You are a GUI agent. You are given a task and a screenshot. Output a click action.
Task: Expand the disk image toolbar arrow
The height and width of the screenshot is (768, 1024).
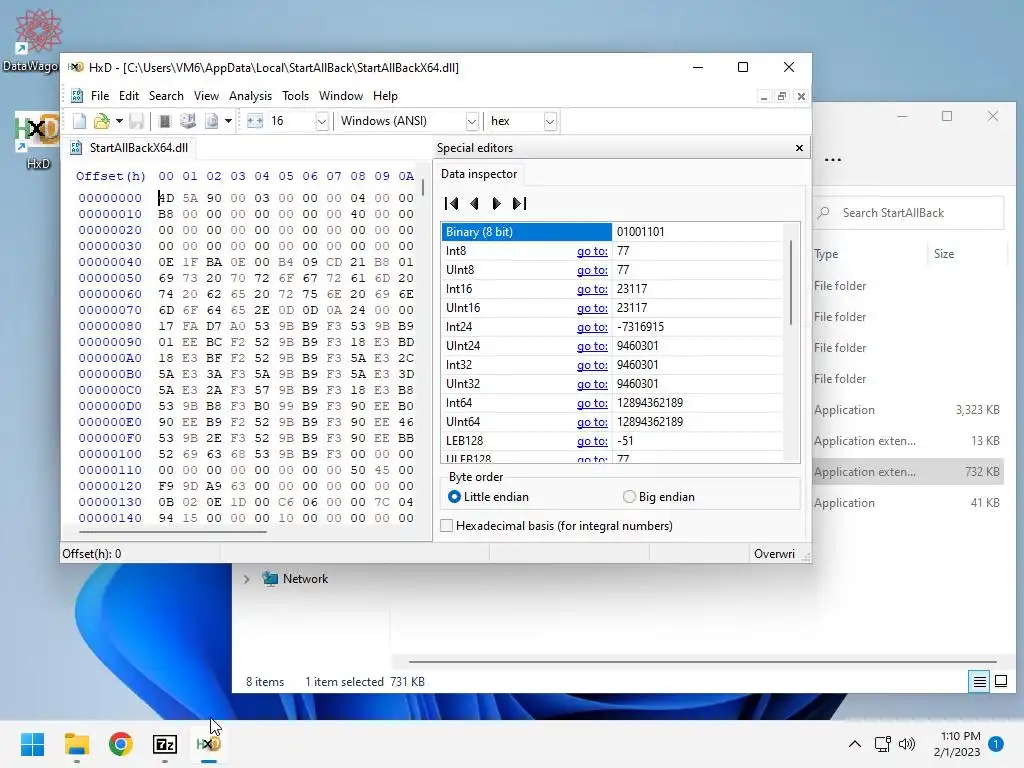click(x=228, y=121)
